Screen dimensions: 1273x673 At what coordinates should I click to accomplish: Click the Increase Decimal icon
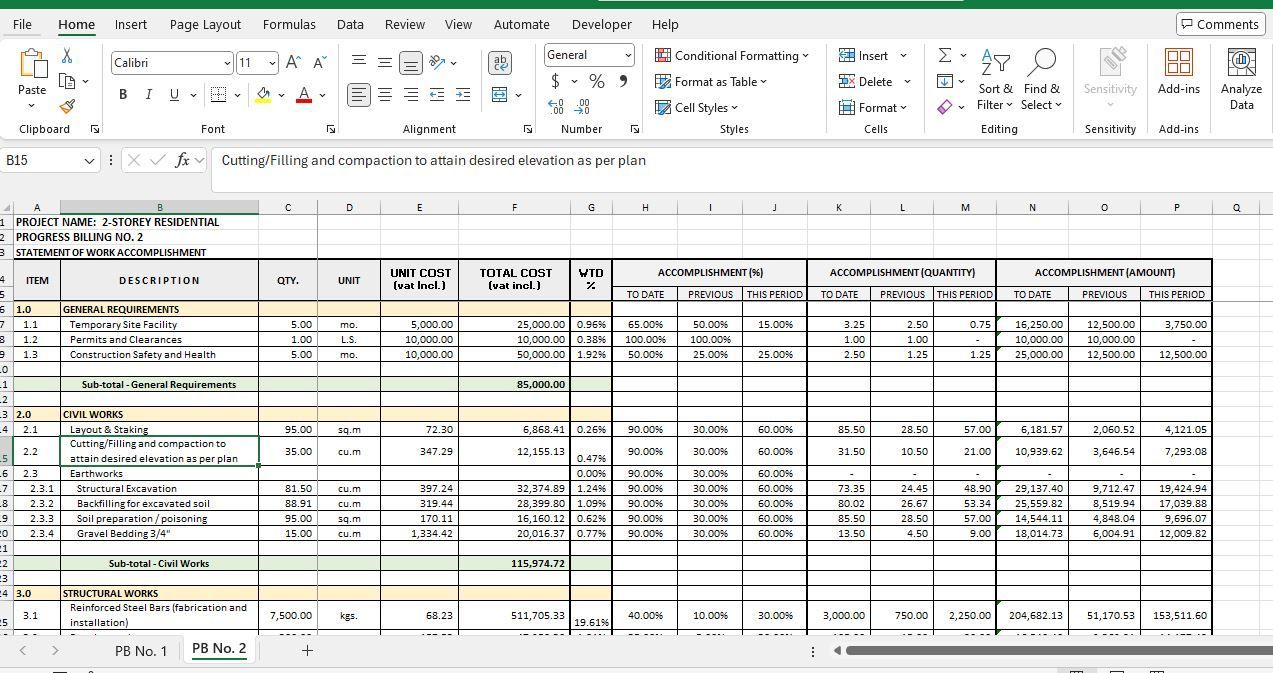click(x=555, y=106)
